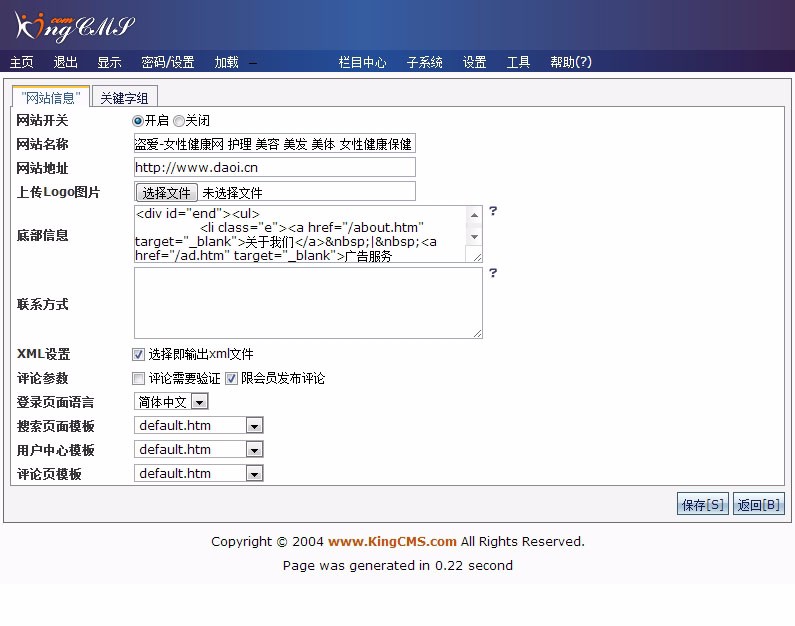This screenshot has height=626, width=795.
Task: Toggle 限会员发布评论 checkbox
Action: 231,378
